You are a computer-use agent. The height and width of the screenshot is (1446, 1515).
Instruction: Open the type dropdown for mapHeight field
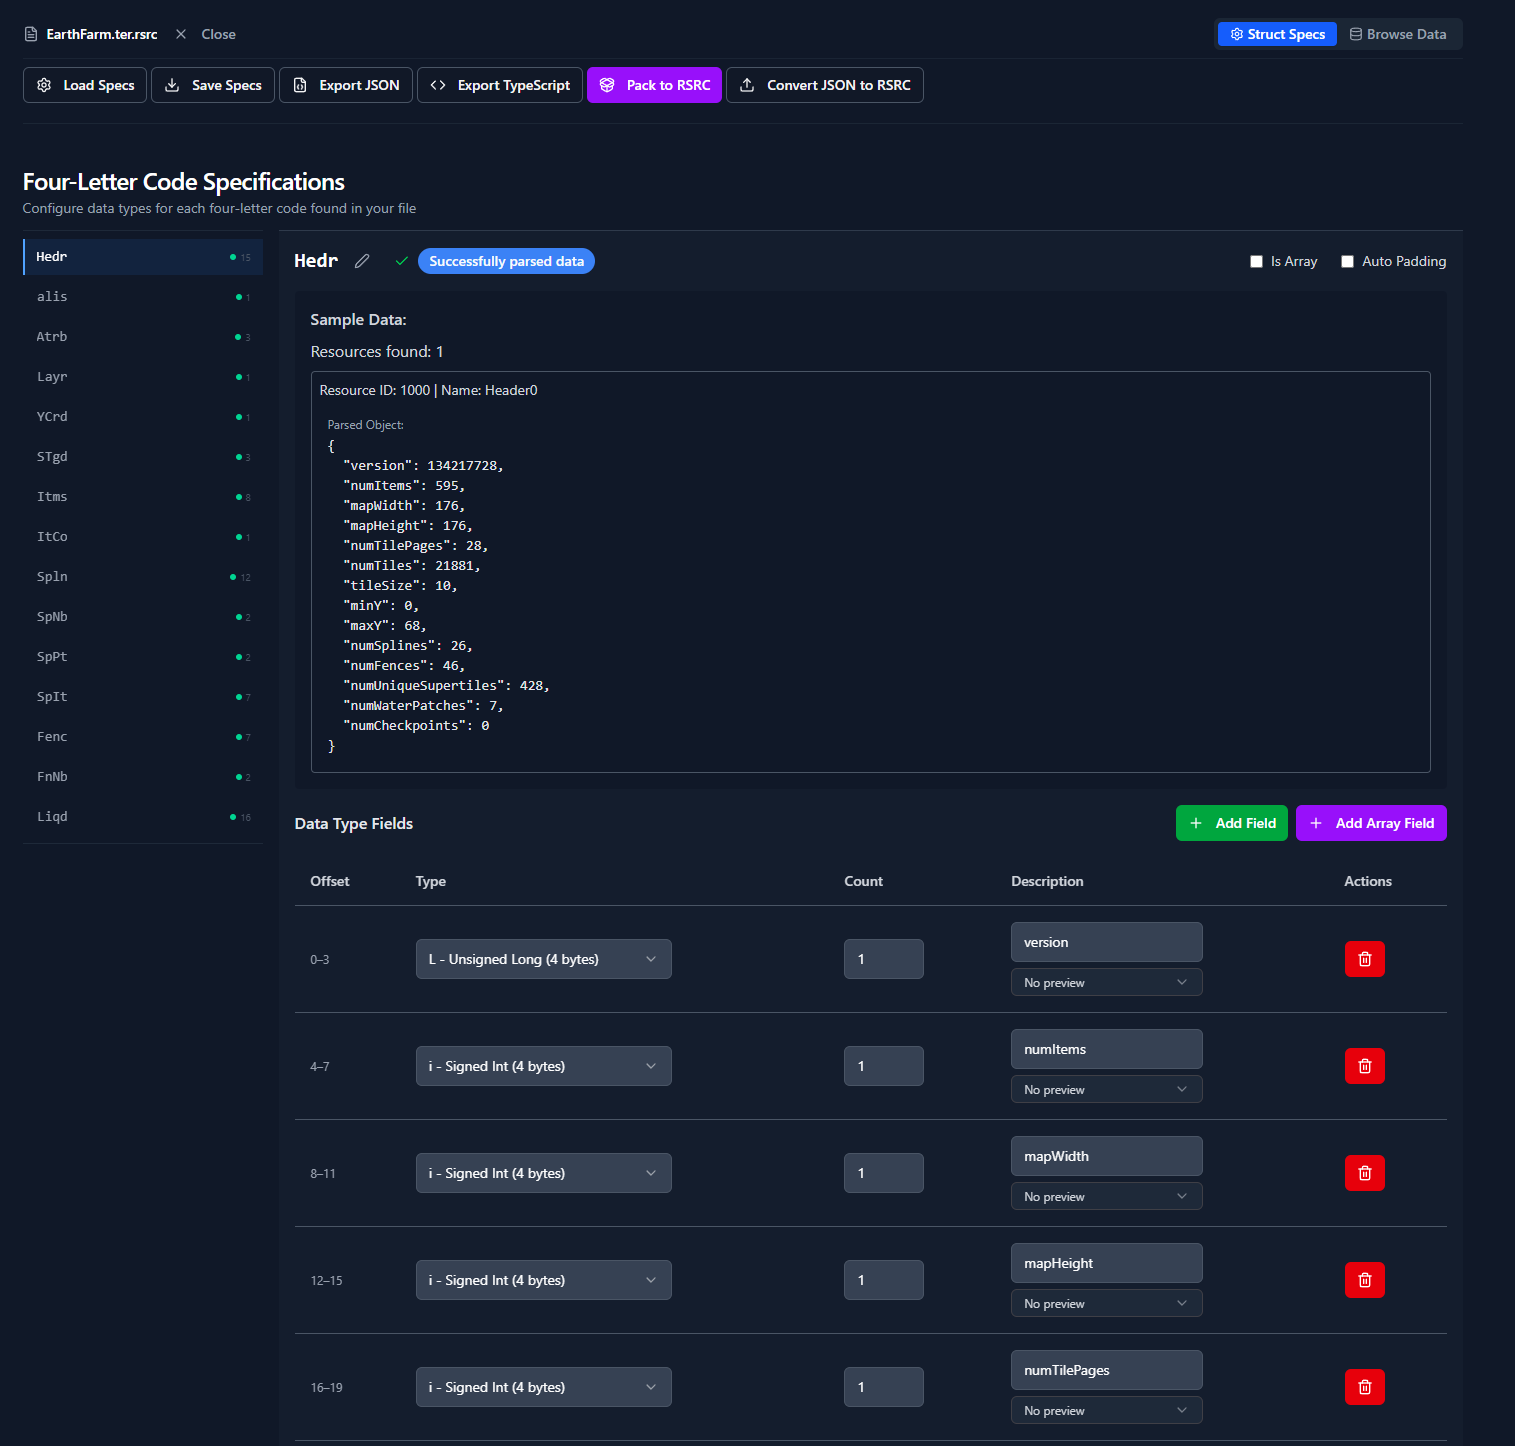pyautogui.click(x=543, y=1280)
